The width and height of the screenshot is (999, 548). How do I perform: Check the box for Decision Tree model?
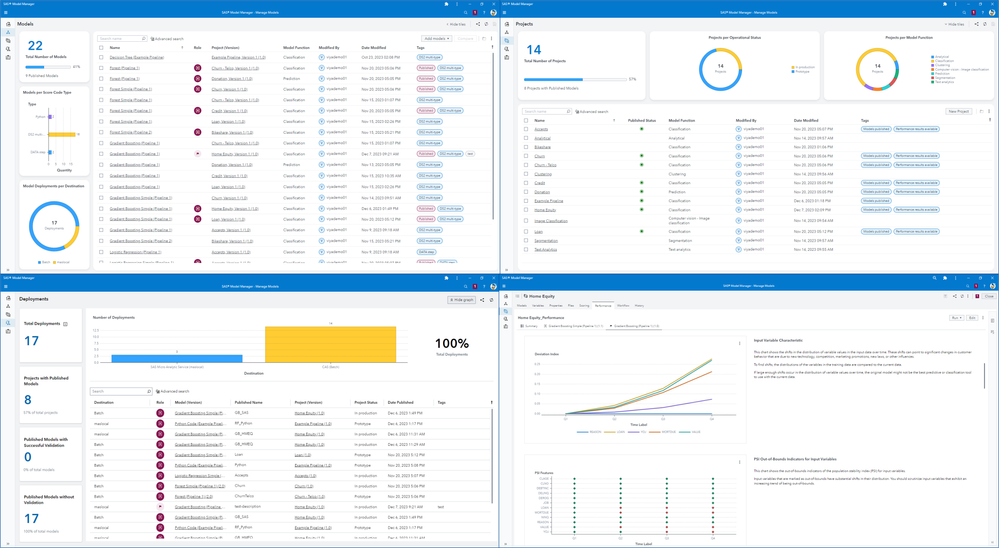point(101,57)
